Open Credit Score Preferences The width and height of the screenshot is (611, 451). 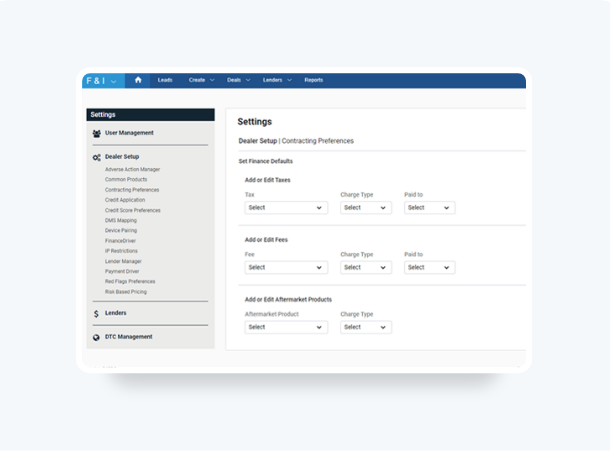coord(132,210)
